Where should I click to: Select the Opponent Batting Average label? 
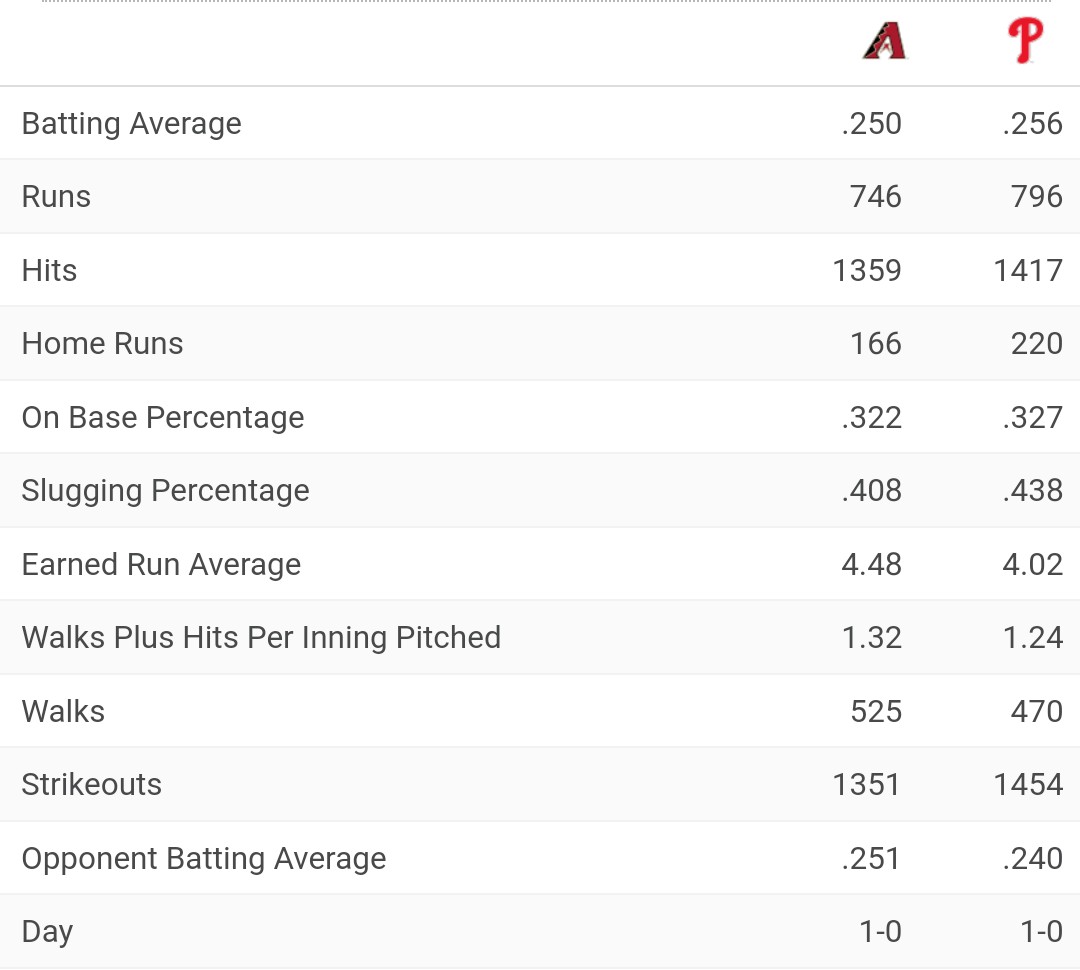tap(203, 859)
